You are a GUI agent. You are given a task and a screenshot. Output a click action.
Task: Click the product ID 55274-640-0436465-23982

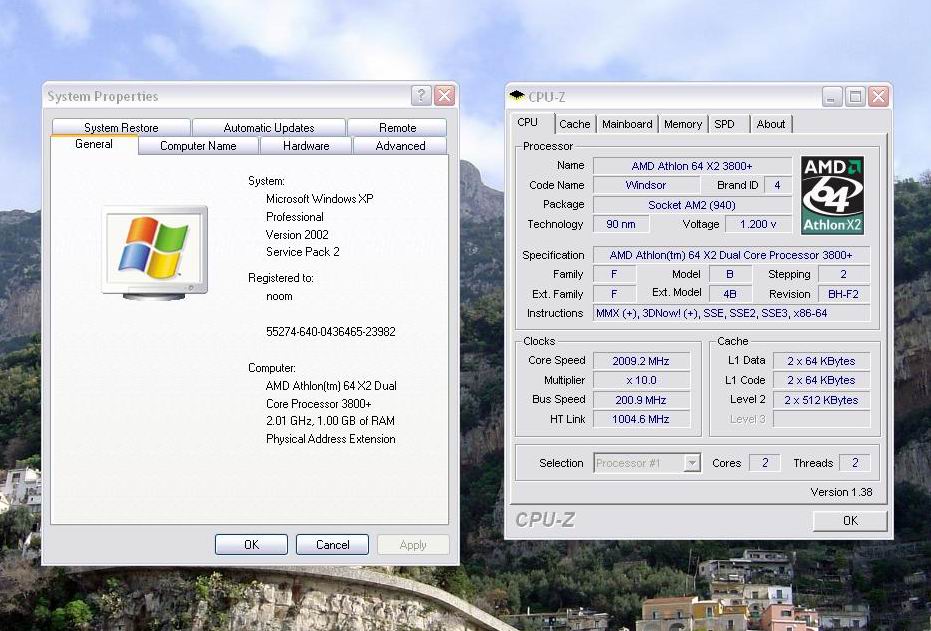331,332
